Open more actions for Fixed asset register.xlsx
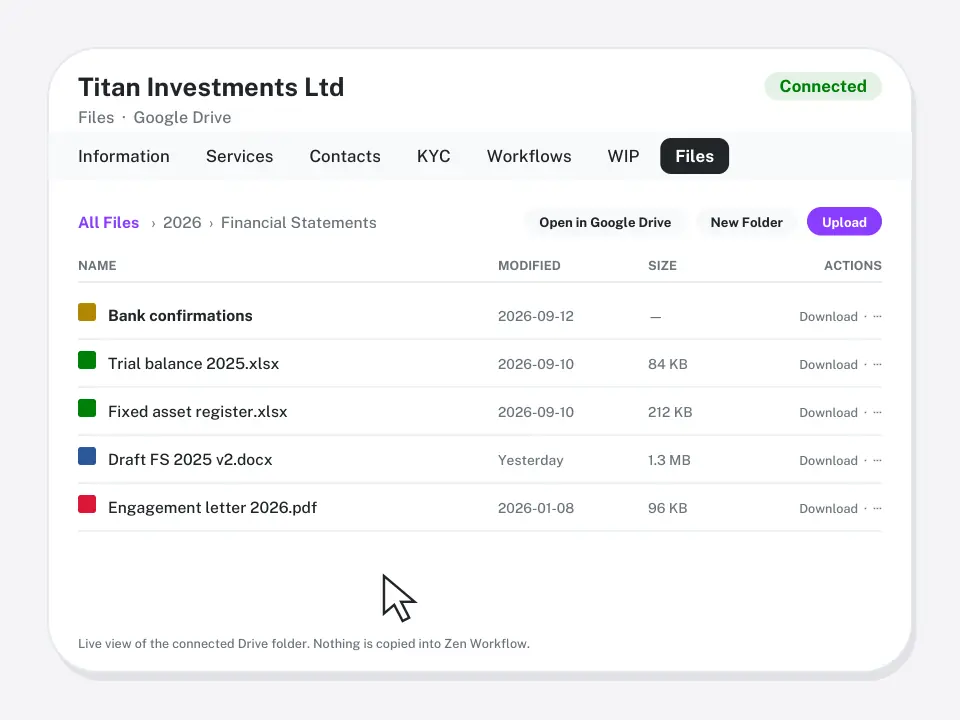Screen dimensions: 960x720 pos(877,412)
